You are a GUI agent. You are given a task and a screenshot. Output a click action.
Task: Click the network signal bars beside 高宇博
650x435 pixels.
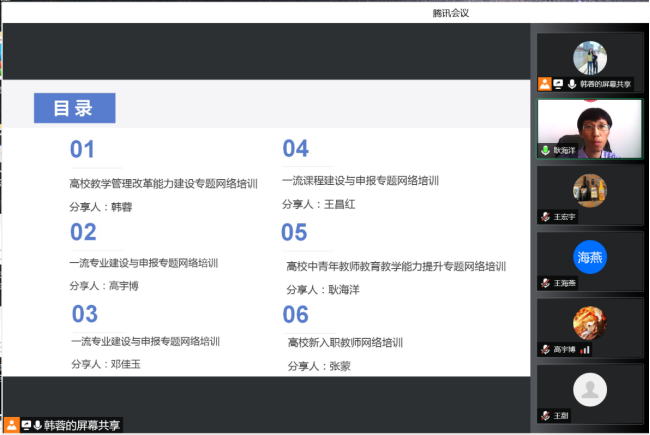point(584,349)
